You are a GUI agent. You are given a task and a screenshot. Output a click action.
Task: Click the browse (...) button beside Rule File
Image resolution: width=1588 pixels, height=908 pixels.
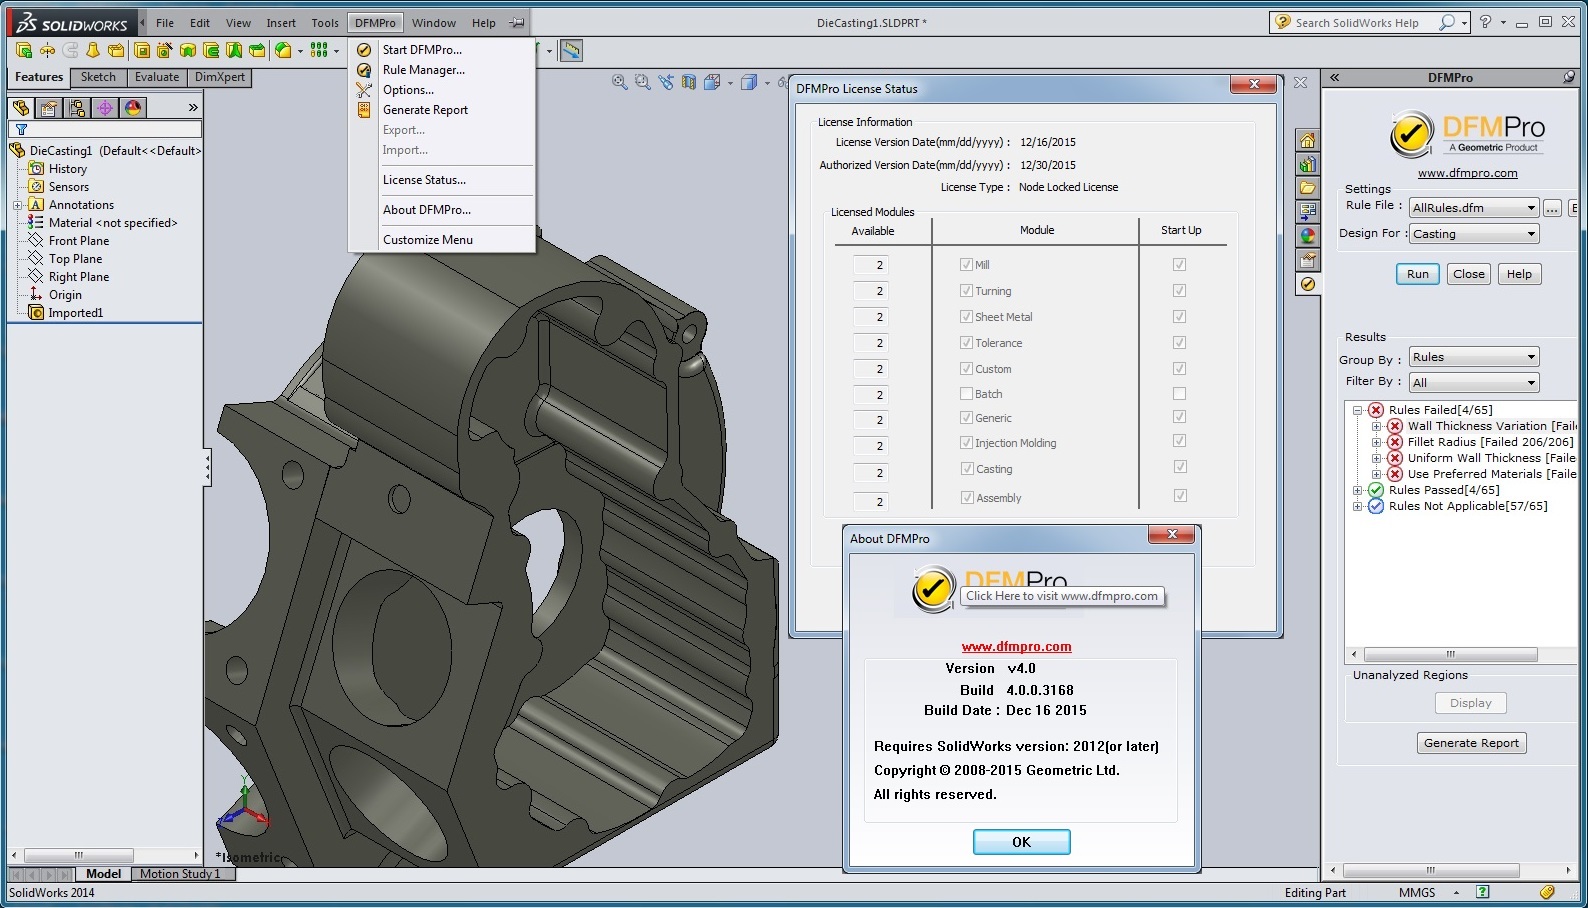tap(1552, 208)
